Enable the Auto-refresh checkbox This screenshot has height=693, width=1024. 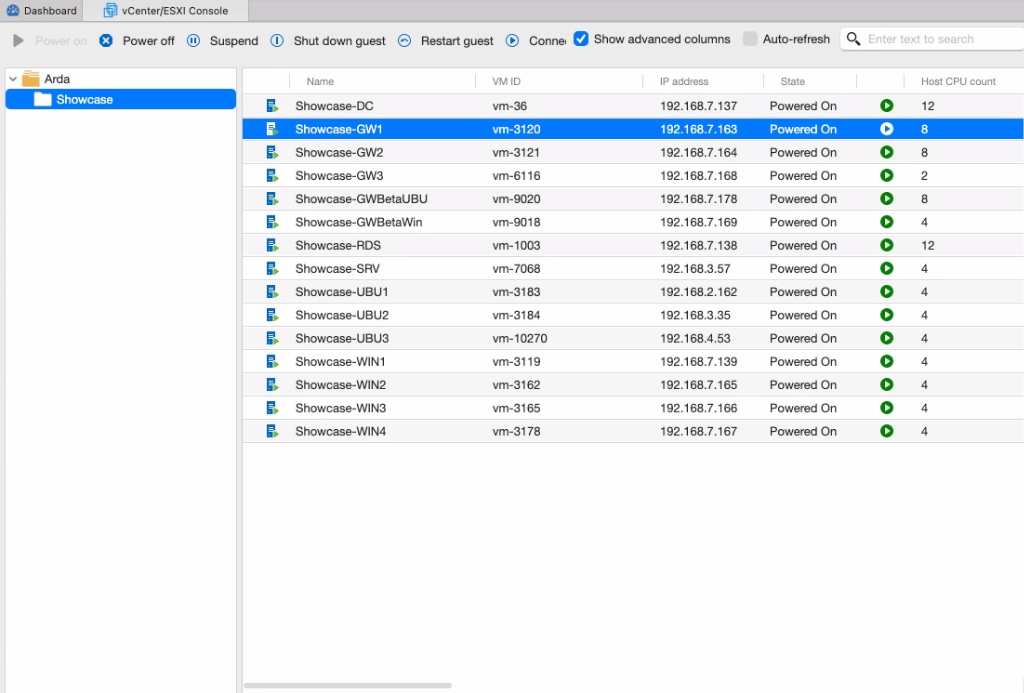pyautogui.click(x=750, y=39)
